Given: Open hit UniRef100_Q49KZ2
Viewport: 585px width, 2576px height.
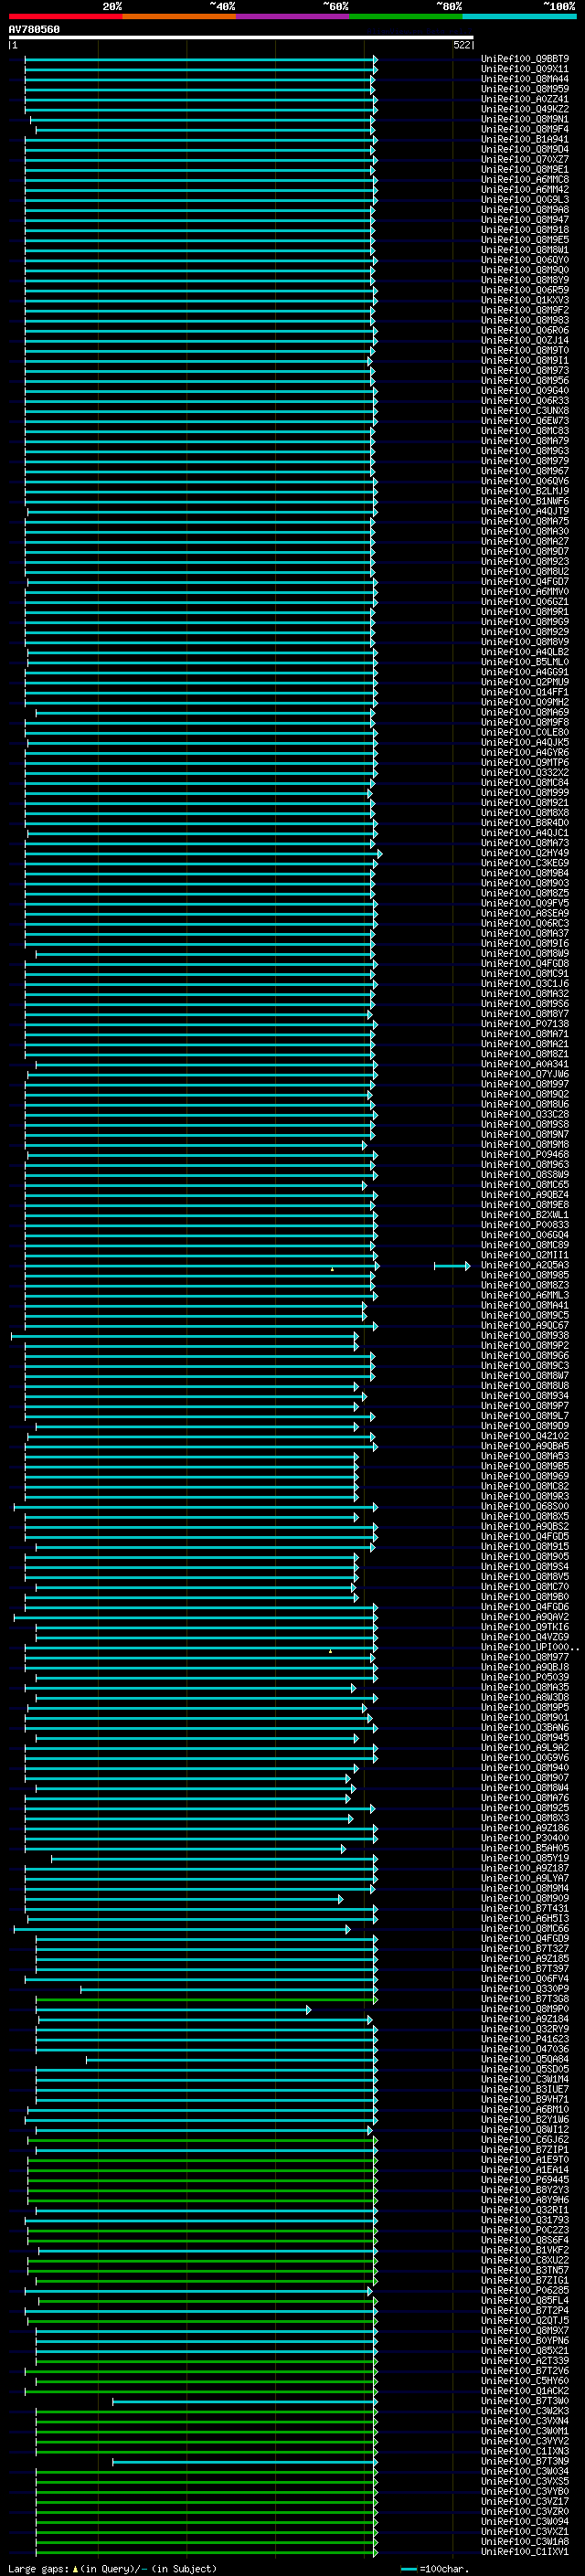Looking at the screenshot, I should [525, 109].
